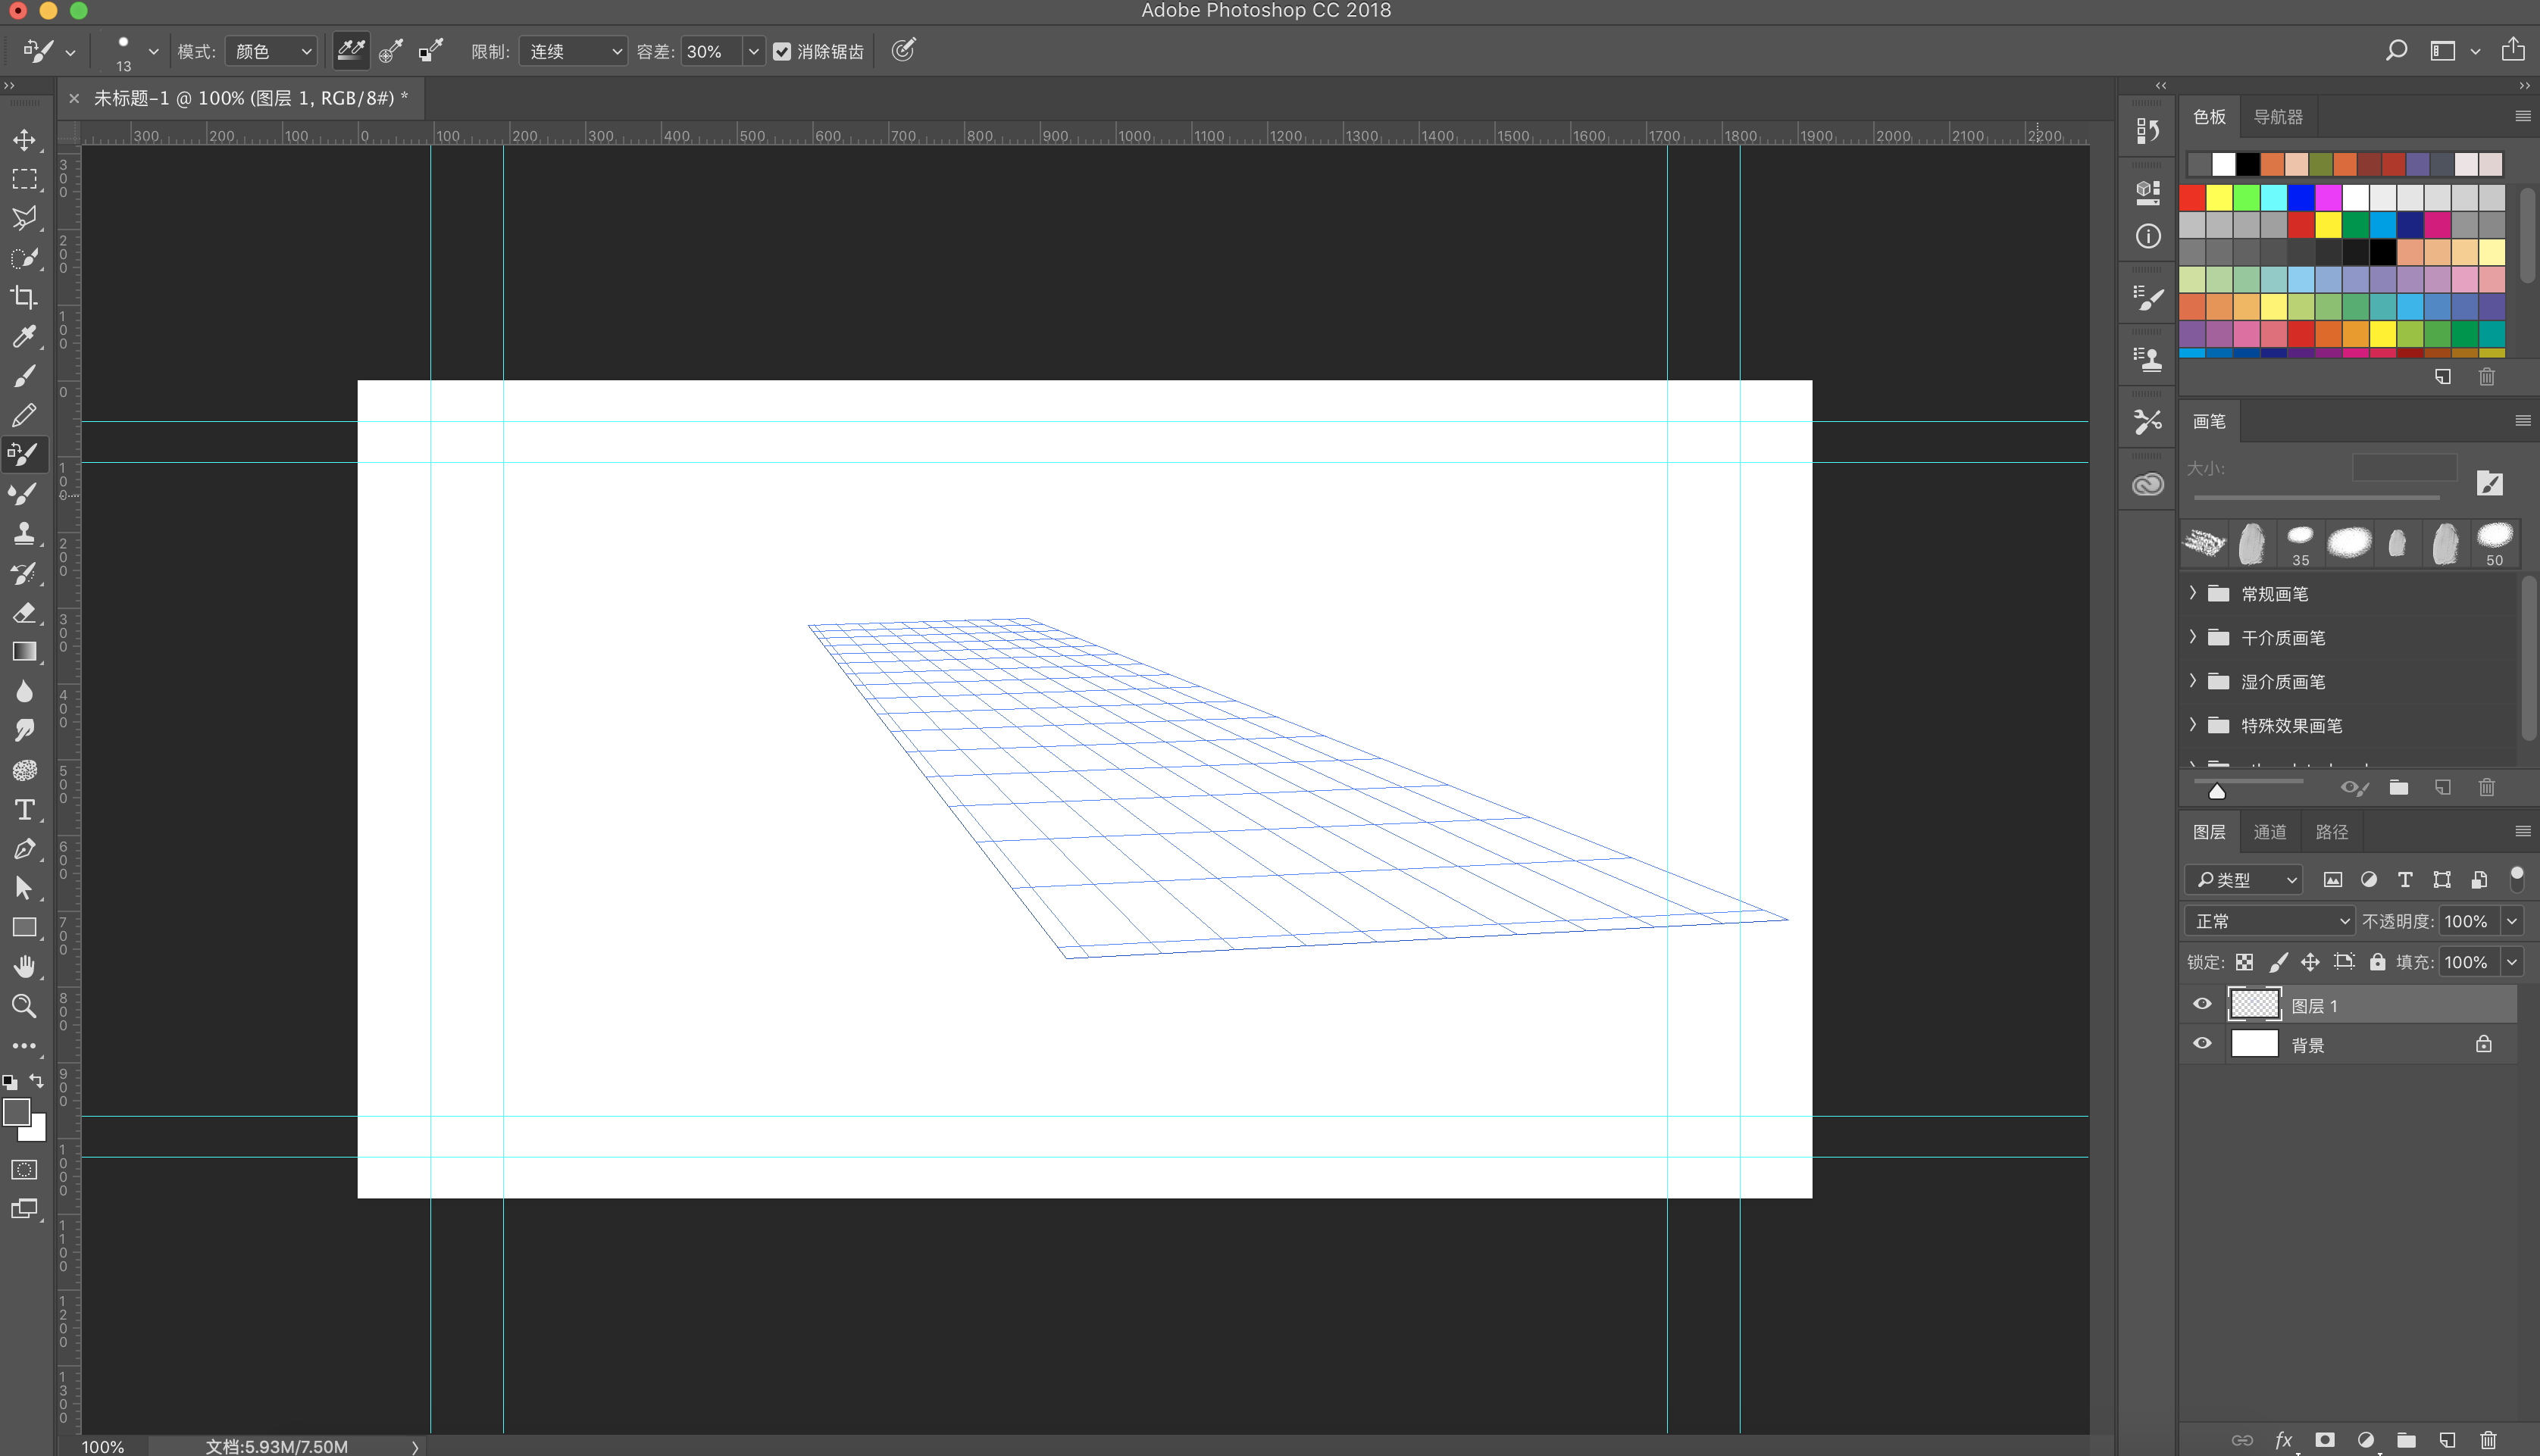The image size is (2540, 1456).
Task: Select the Pen tool
Action: click(24, 849)
